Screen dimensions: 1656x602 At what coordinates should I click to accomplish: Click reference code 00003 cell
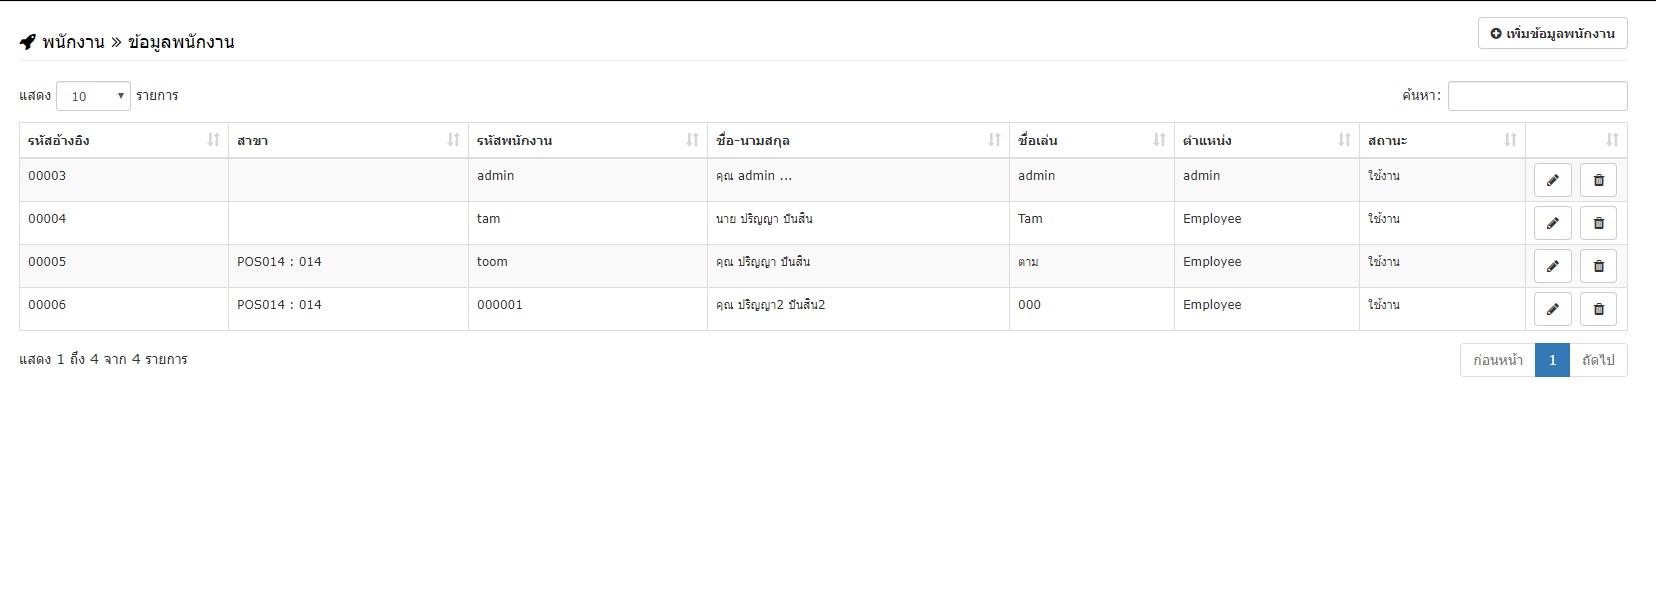[x=124, y=180]
